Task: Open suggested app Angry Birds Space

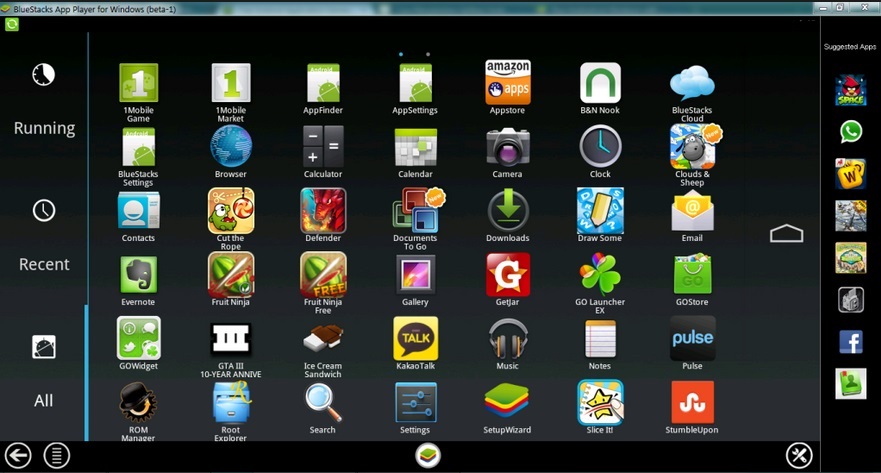Action: [x=851, y=90]
